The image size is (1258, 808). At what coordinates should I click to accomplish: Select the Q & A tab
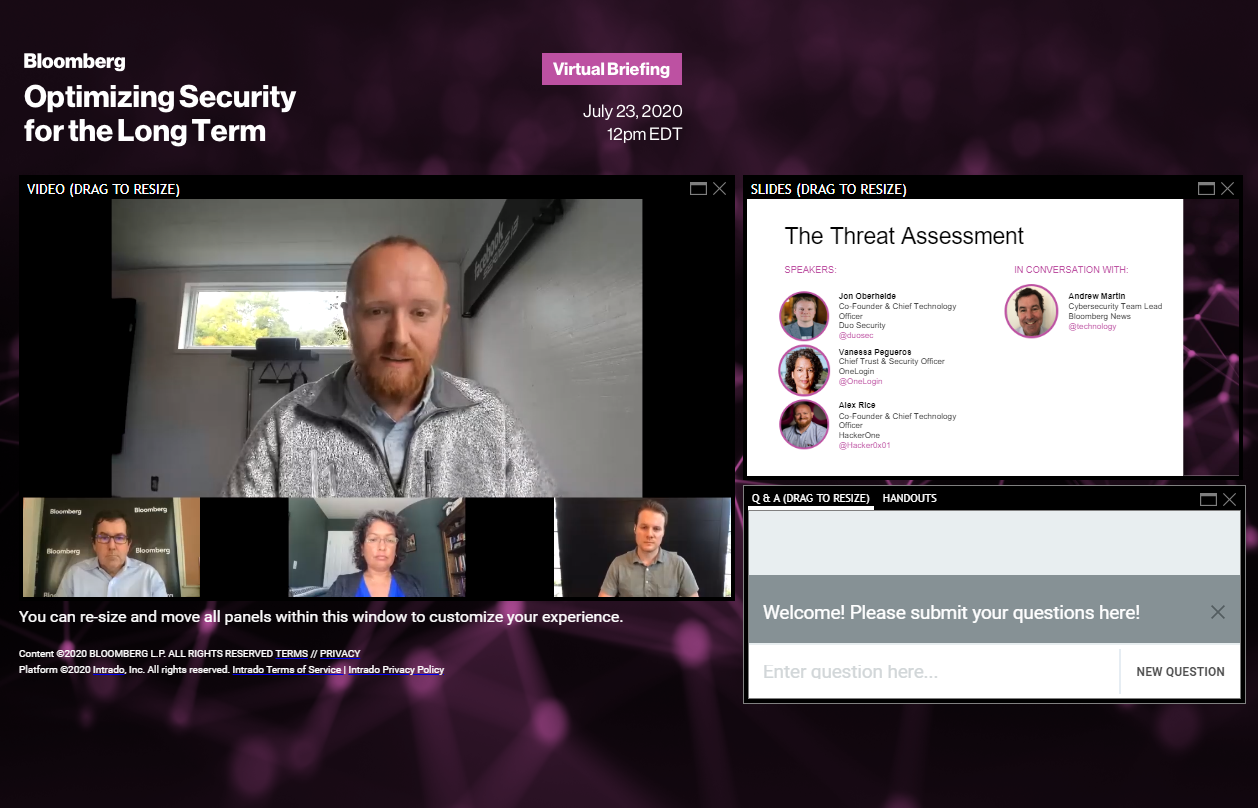pyautogui.click(x=810, y=498)
